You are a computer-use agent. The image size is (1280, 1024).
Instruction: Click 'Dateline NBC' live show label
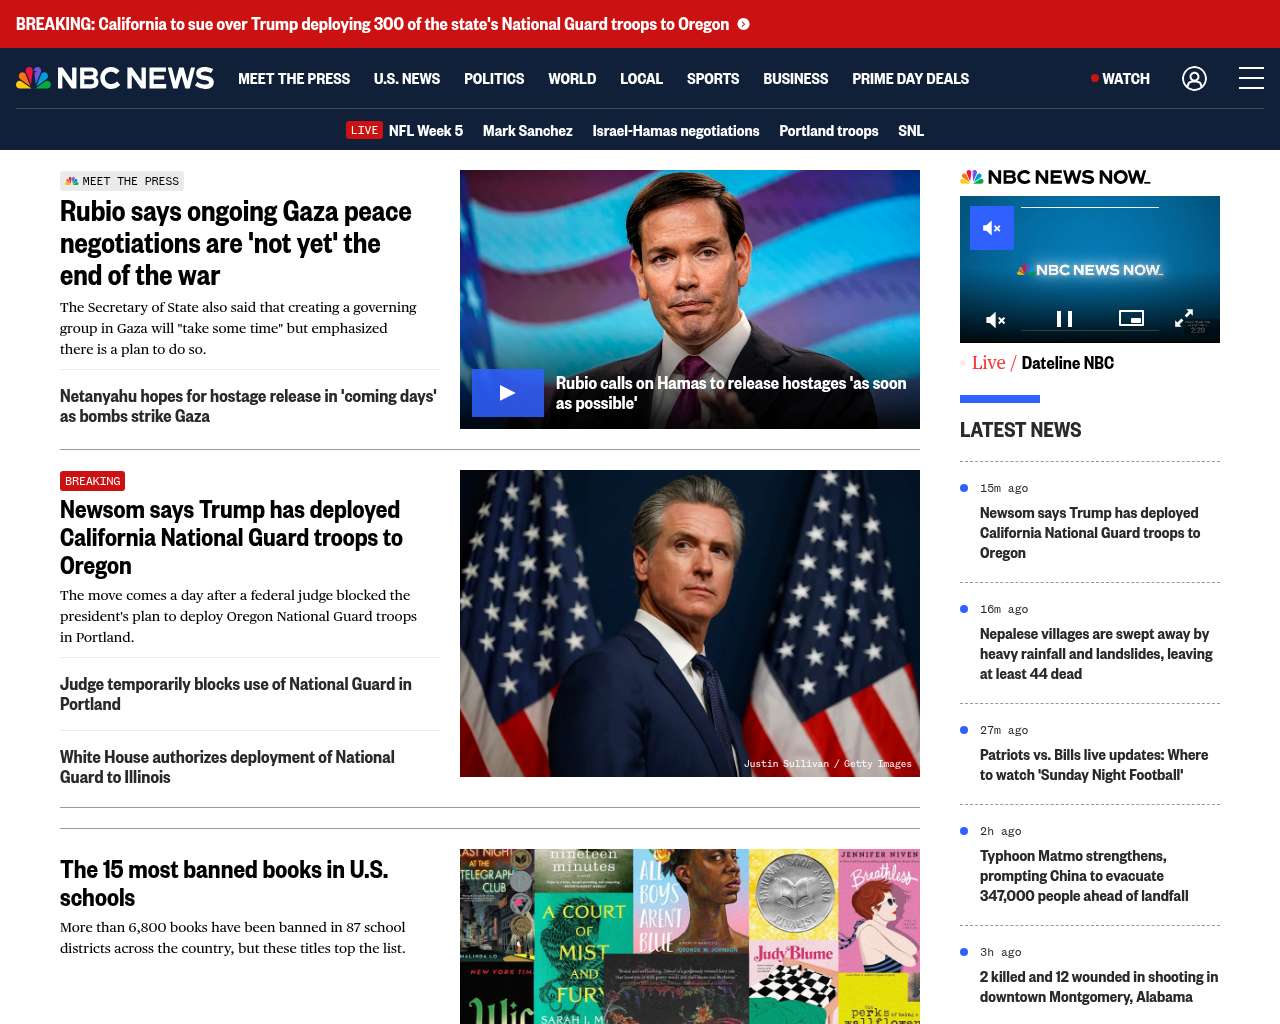(x=1067, y=363)
